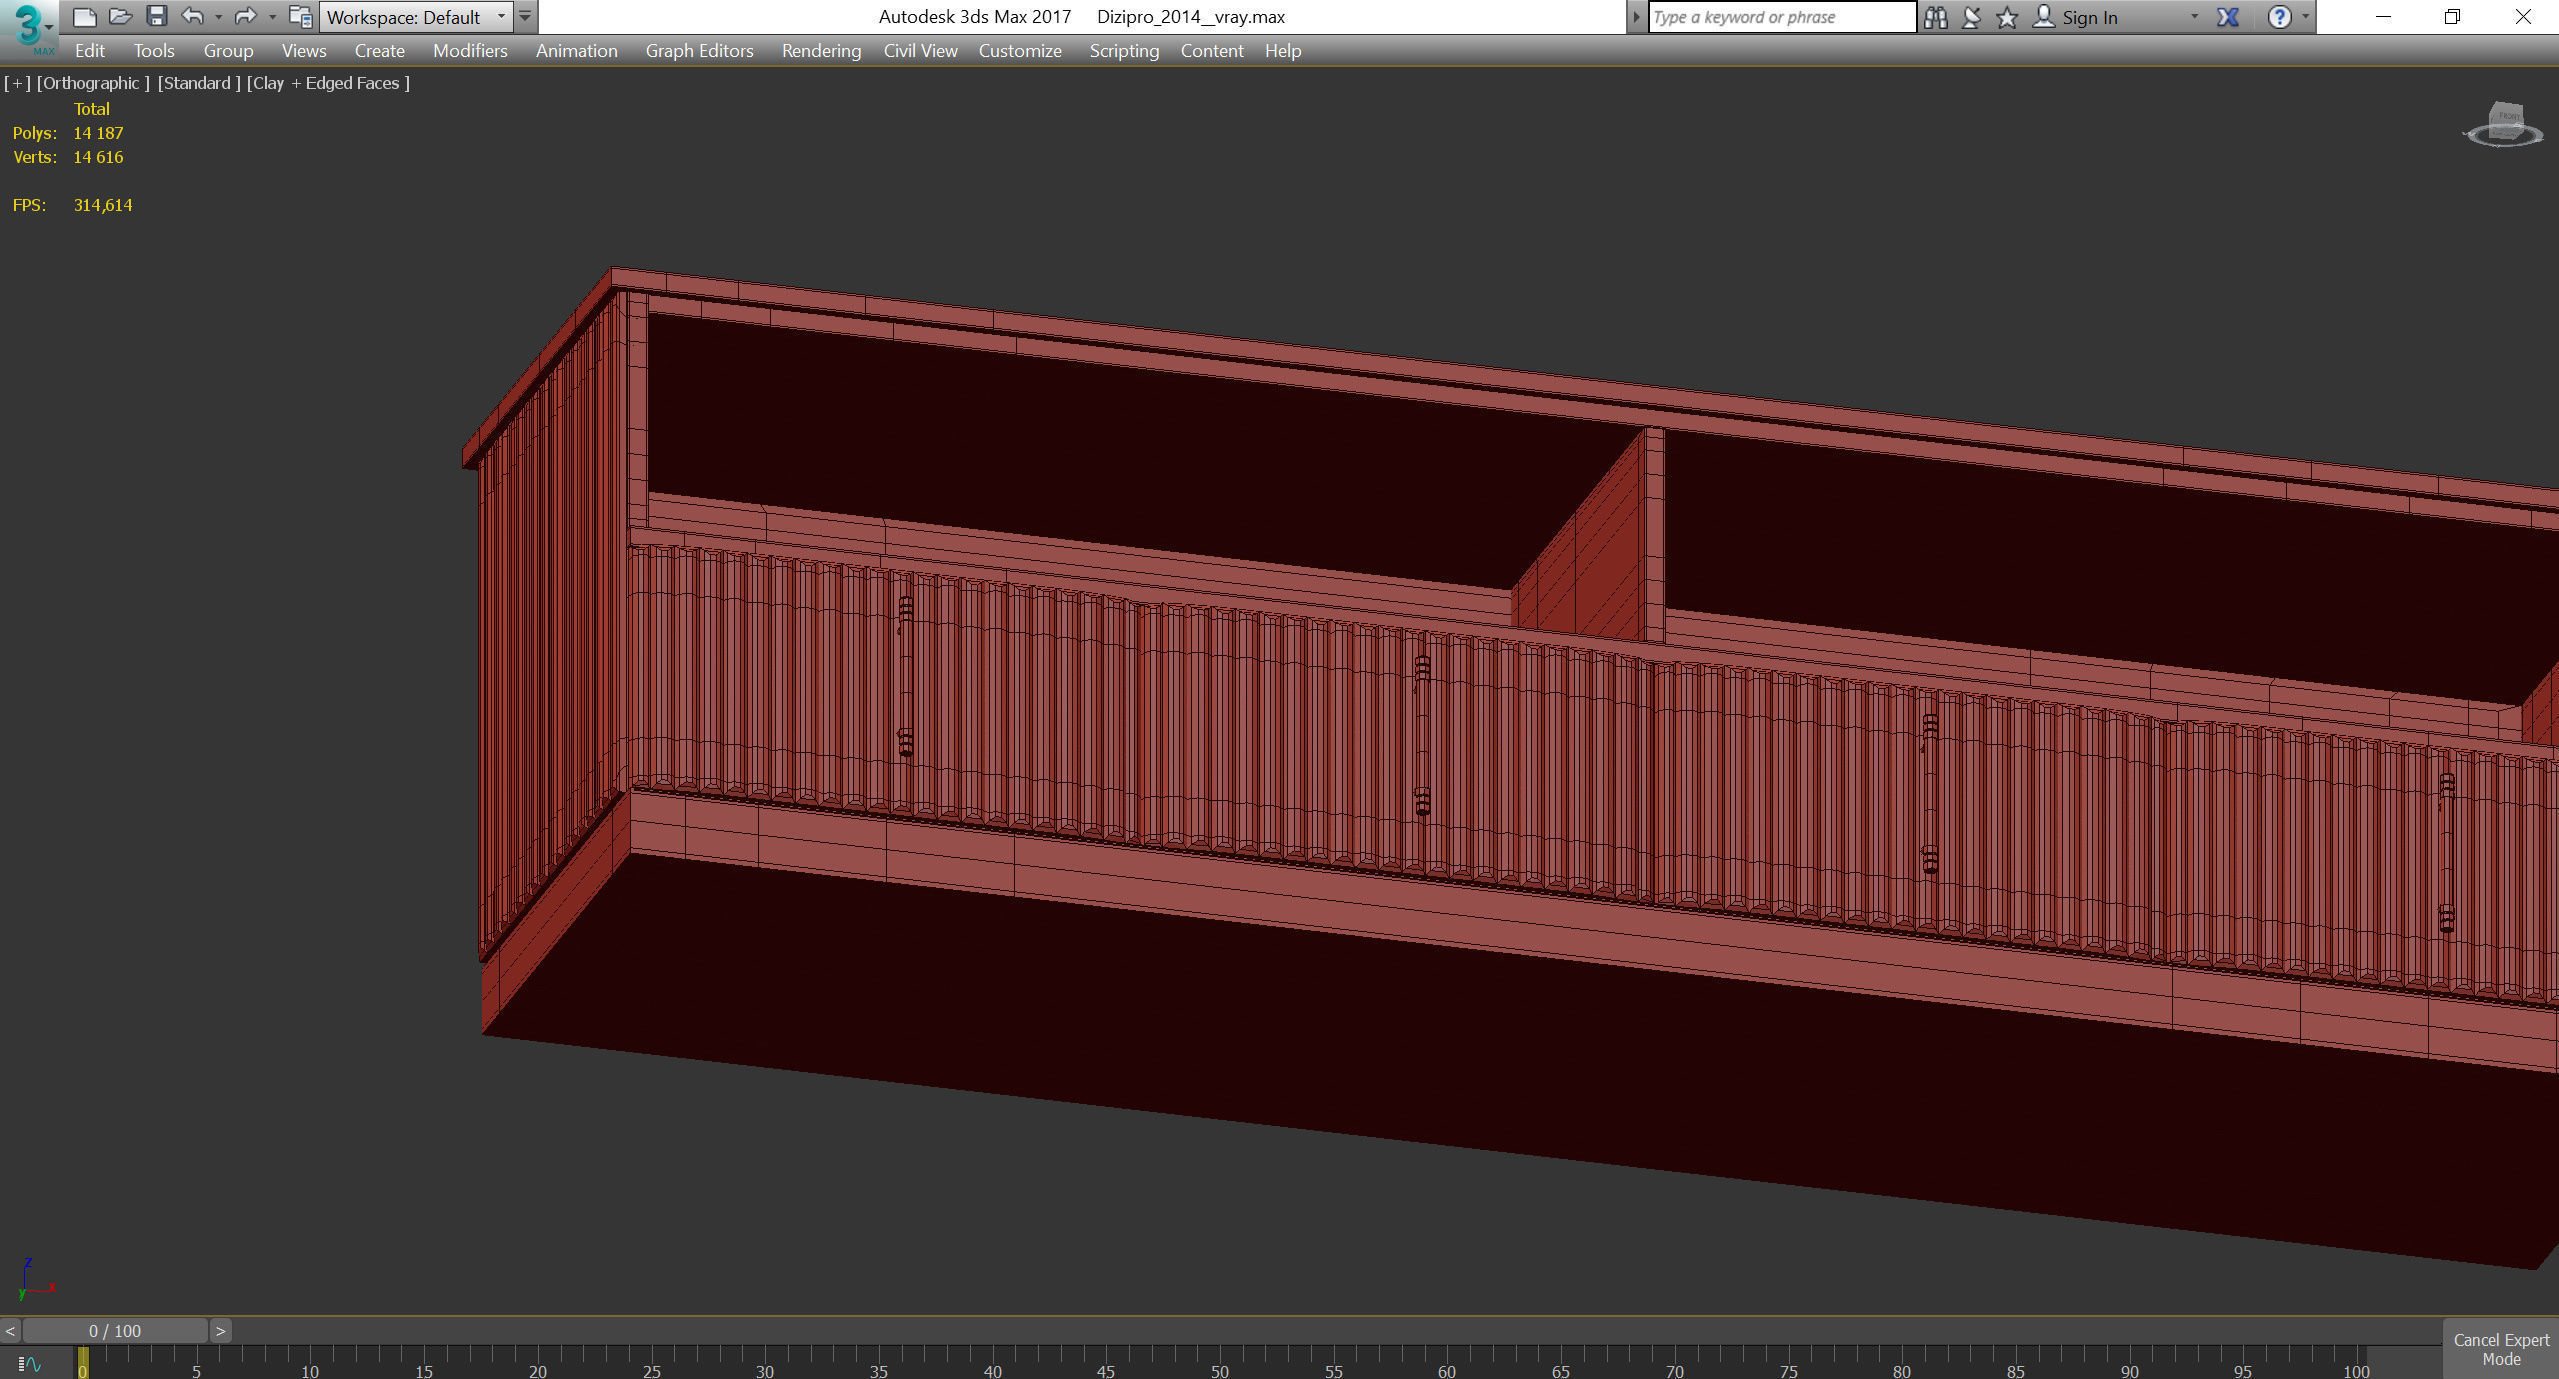The height and width of the screenshot is (1379, 2559).
Task: Open the Clay + Edged Faces shading menu
Action: tap(328, 83)
